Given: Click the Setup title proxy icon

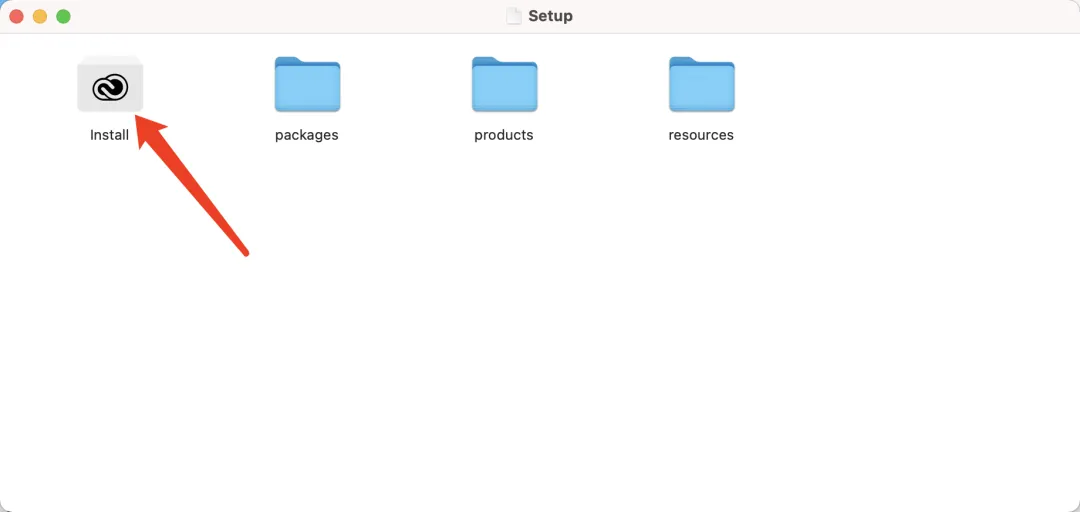Looking at the screenshot, I should click(514, 16).
